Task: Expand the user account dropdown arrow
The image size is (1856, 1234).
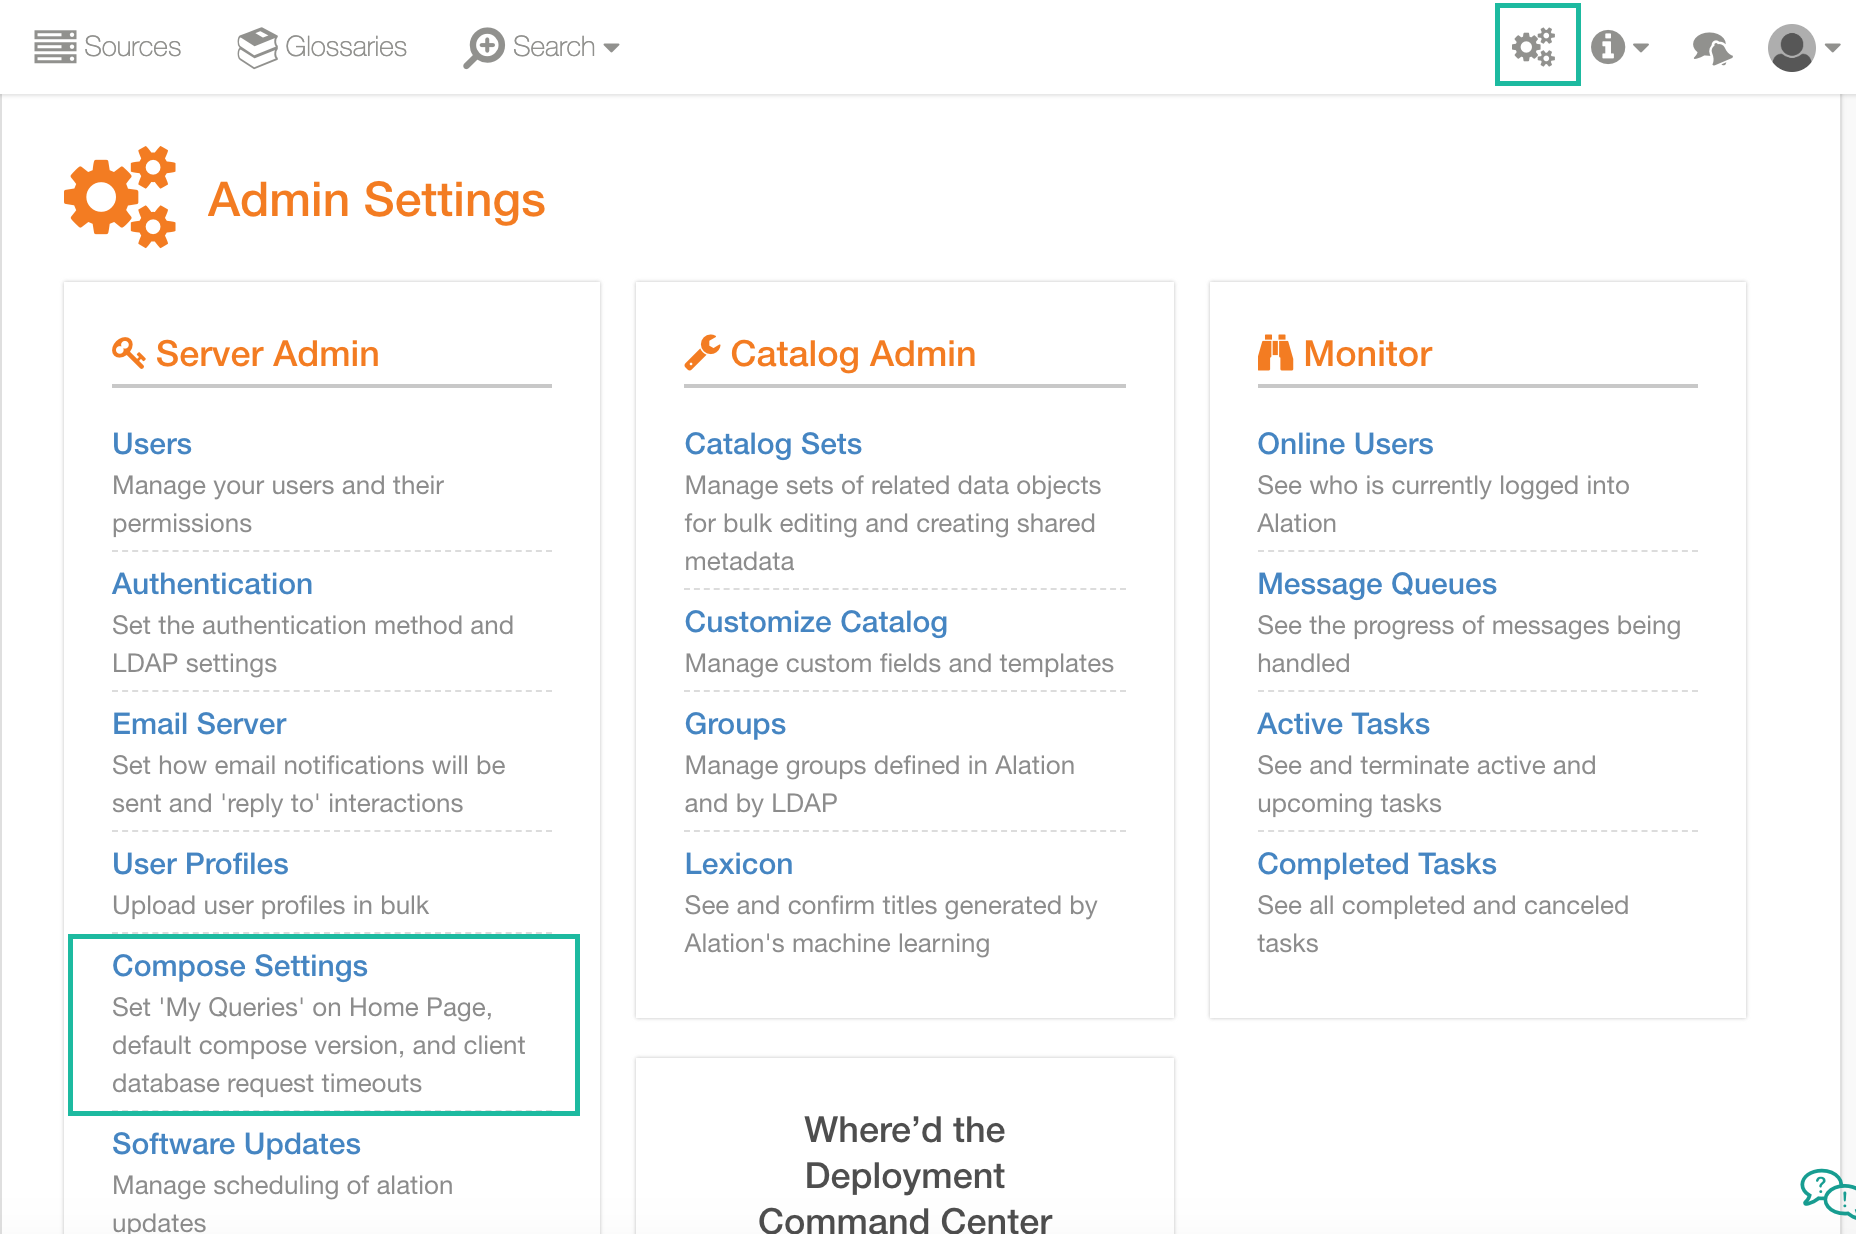Action: tap(1832, 48)
